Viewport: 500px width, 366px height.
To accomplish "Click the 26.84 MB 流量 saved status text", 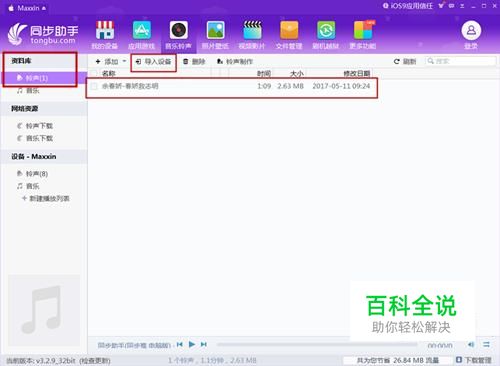I will point(398,360).
